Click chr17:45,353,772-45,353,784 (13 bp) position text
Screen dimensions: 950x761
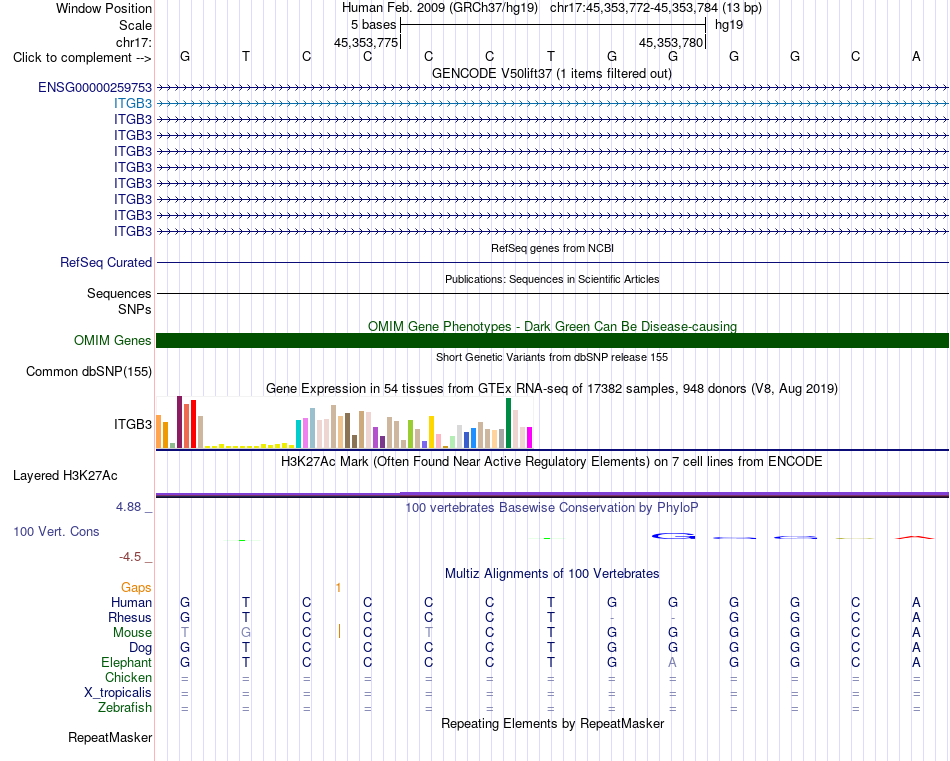pyautogui.click(x=656, y=8)
